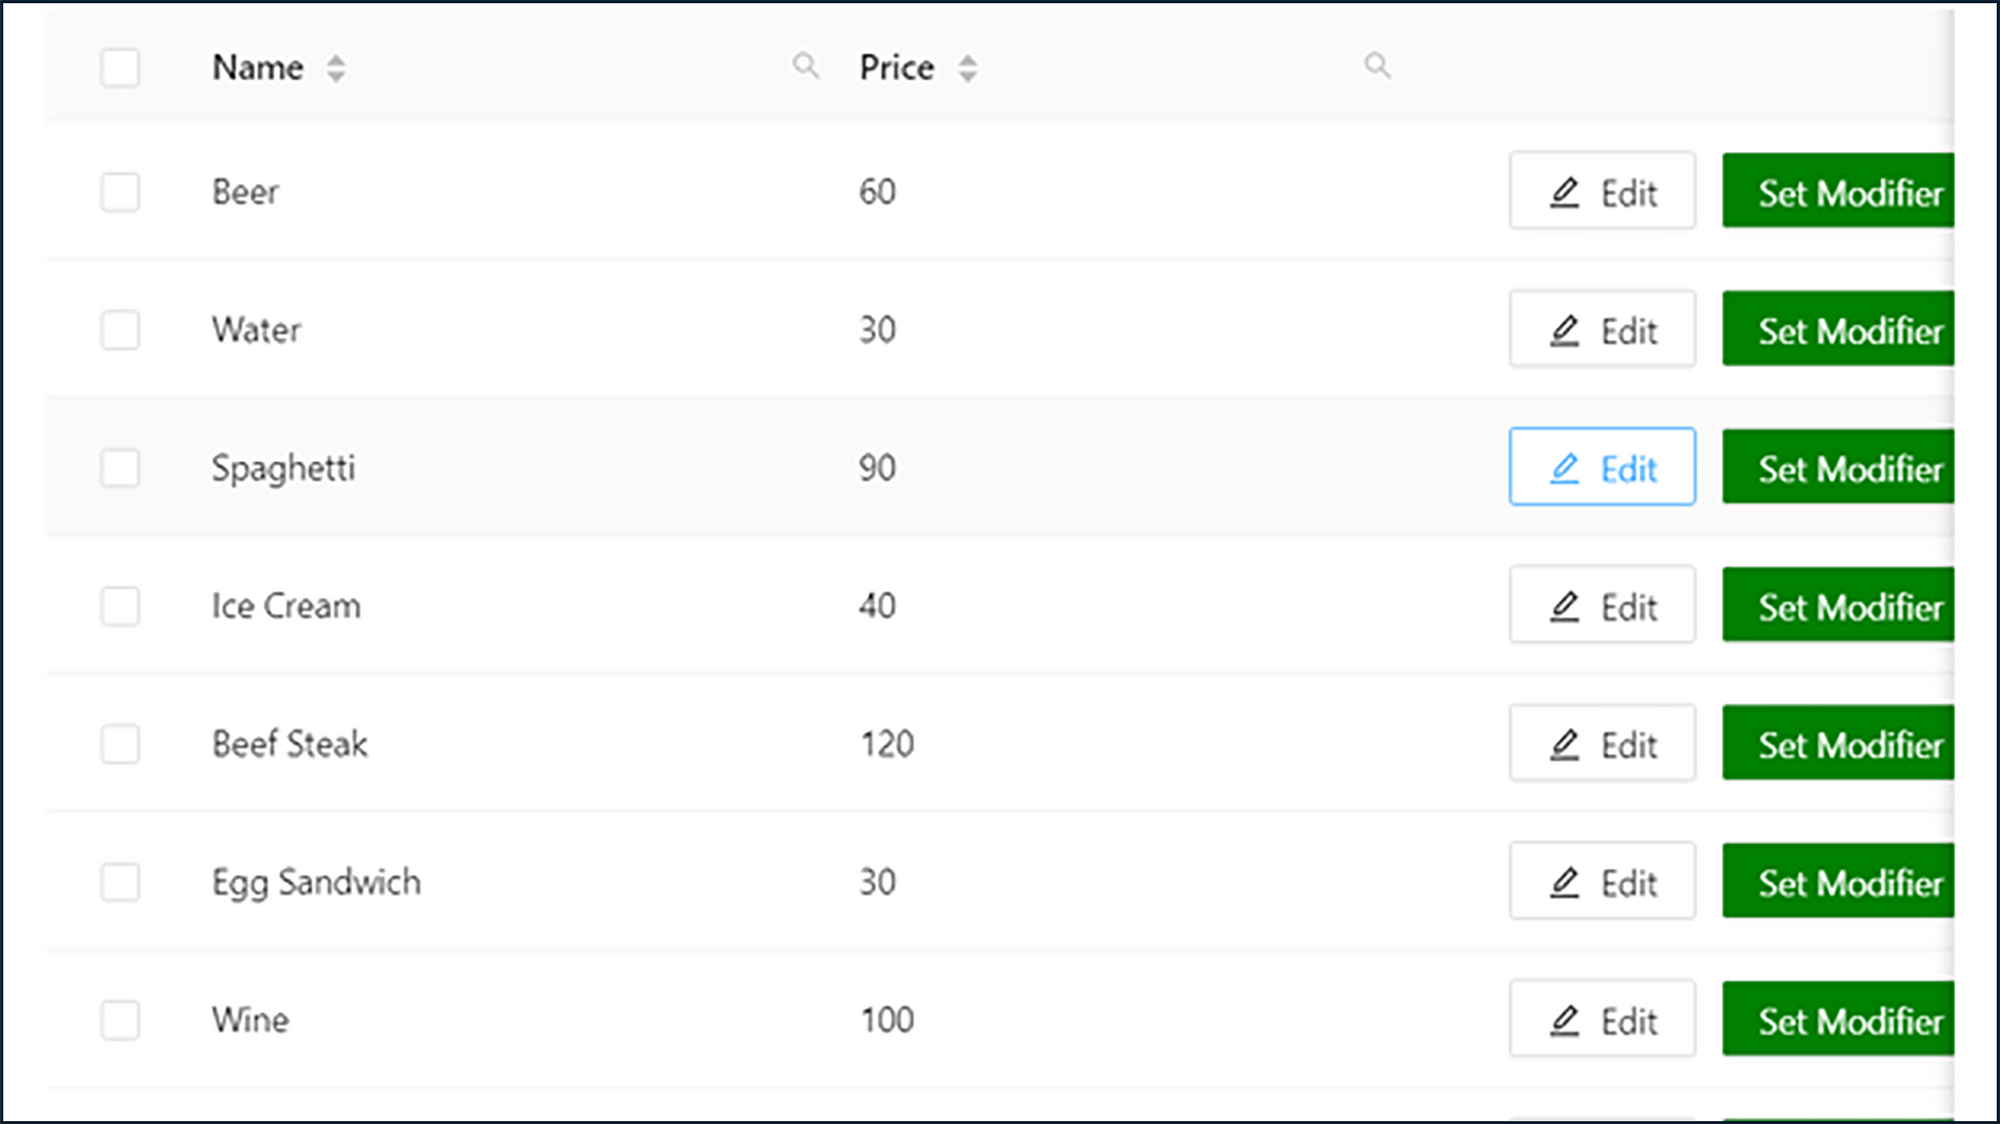Viewport: 2000px width, 1124px height.
Task: Click Set Modifier on the Ice Cream row
Action: coord(1838,605)
